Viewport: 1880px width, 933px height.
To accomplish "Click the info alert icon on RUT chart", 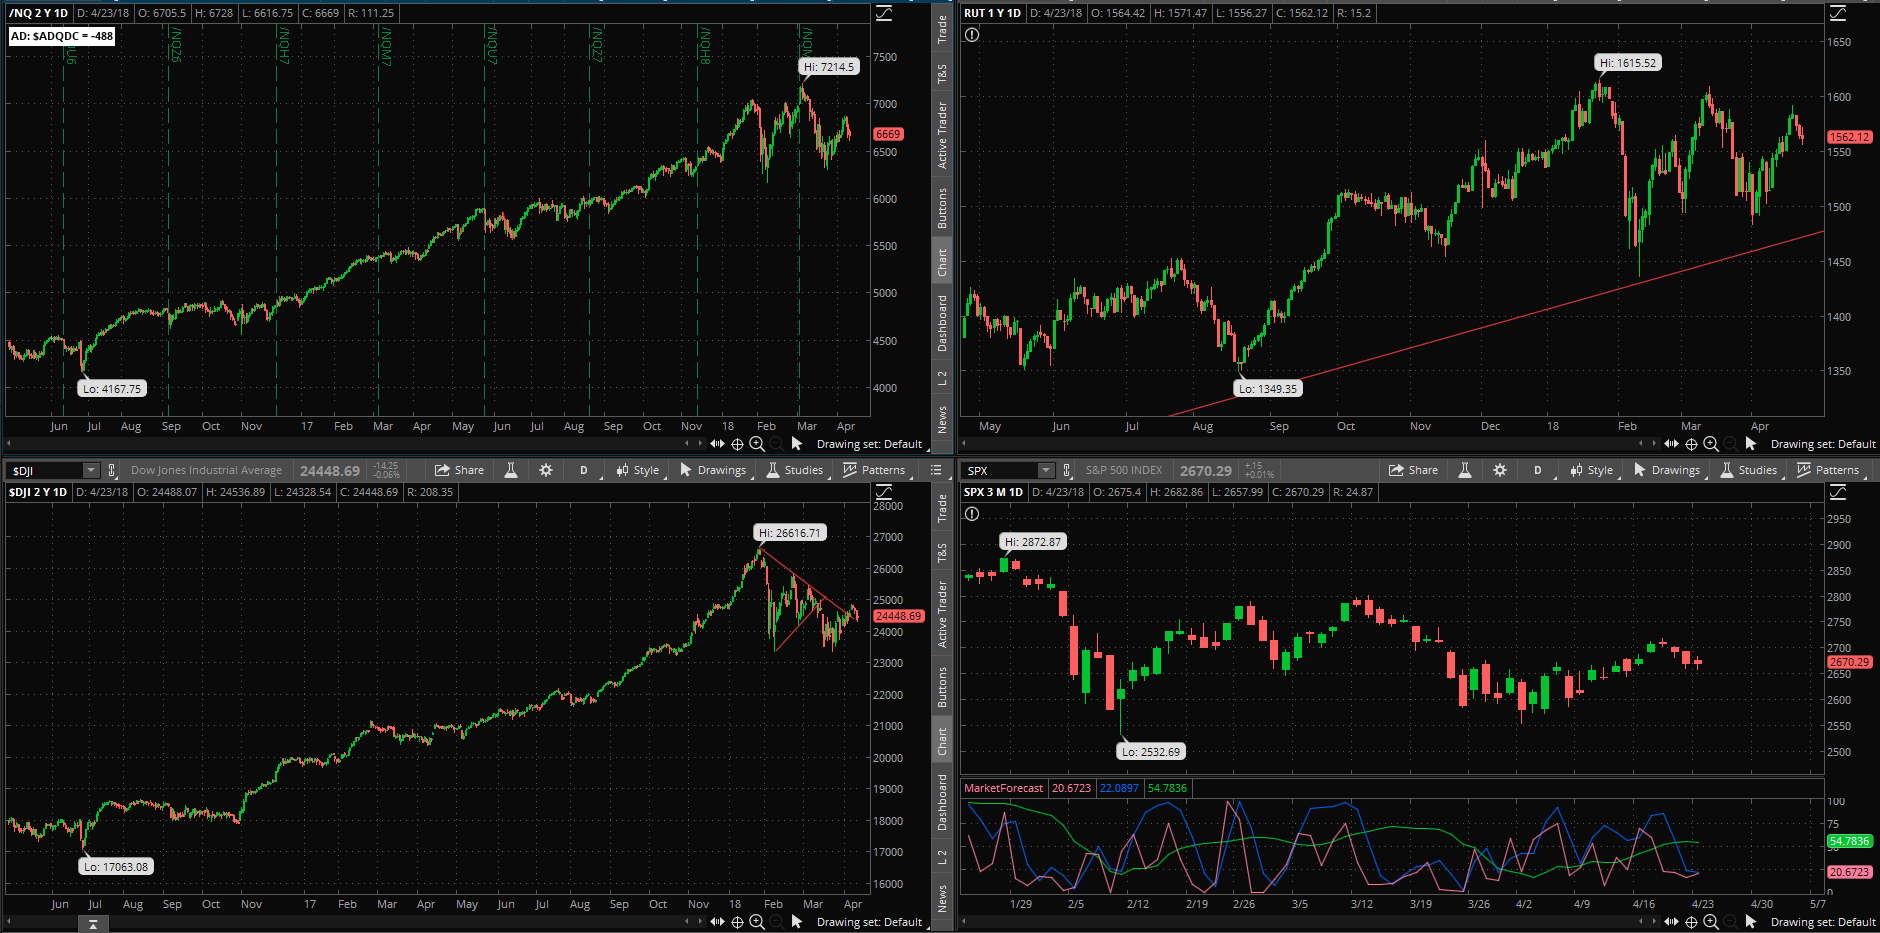I will [972, 35].
